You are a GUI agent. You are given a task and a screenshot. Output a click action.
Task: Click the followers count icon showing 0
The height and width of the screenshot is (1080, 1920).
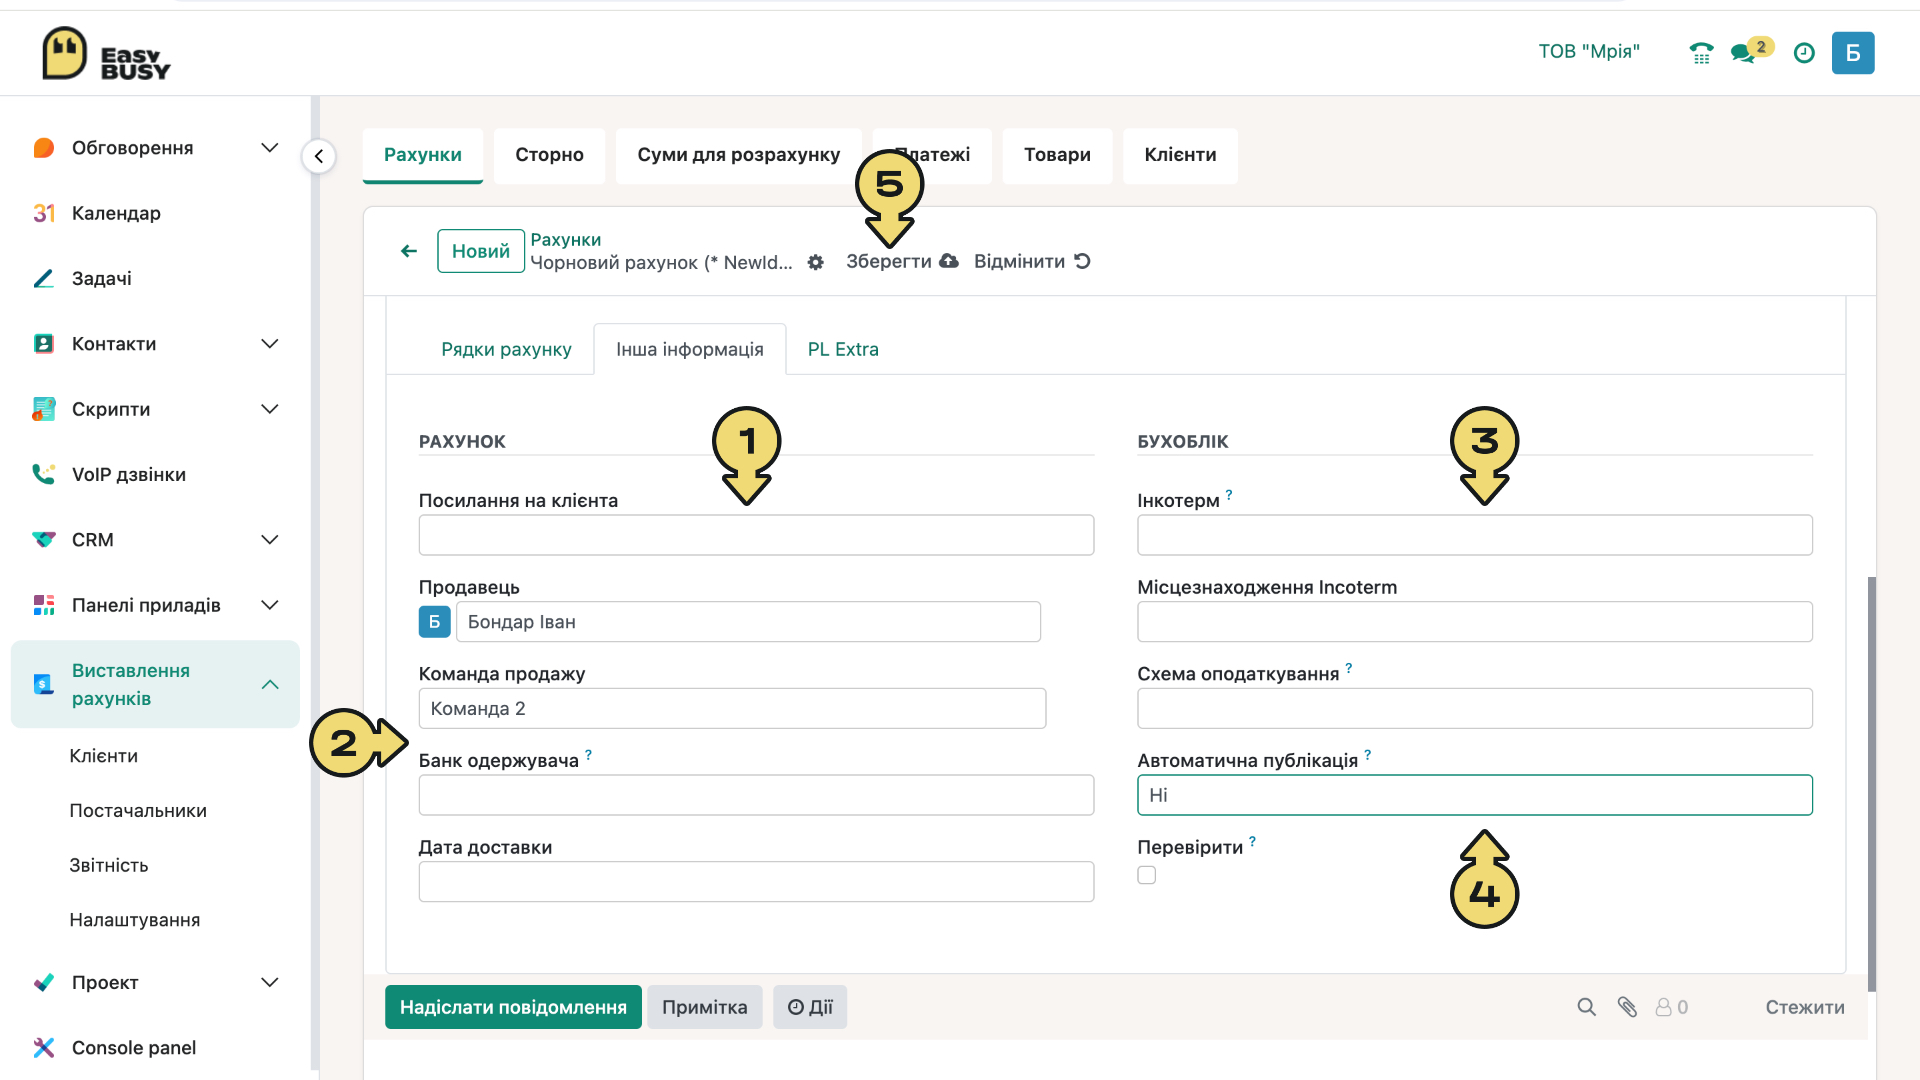(1671, 1007)
